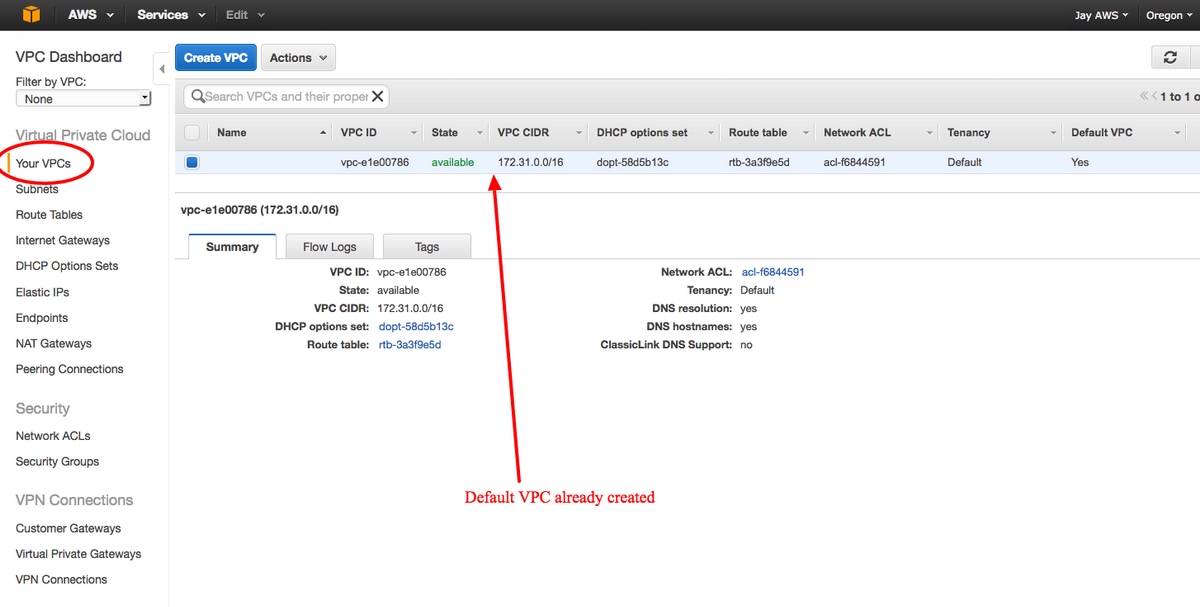Click the Default tenancy cell in row
The width and height of the screenshot is (1200, 607).
tap(965, 162)
